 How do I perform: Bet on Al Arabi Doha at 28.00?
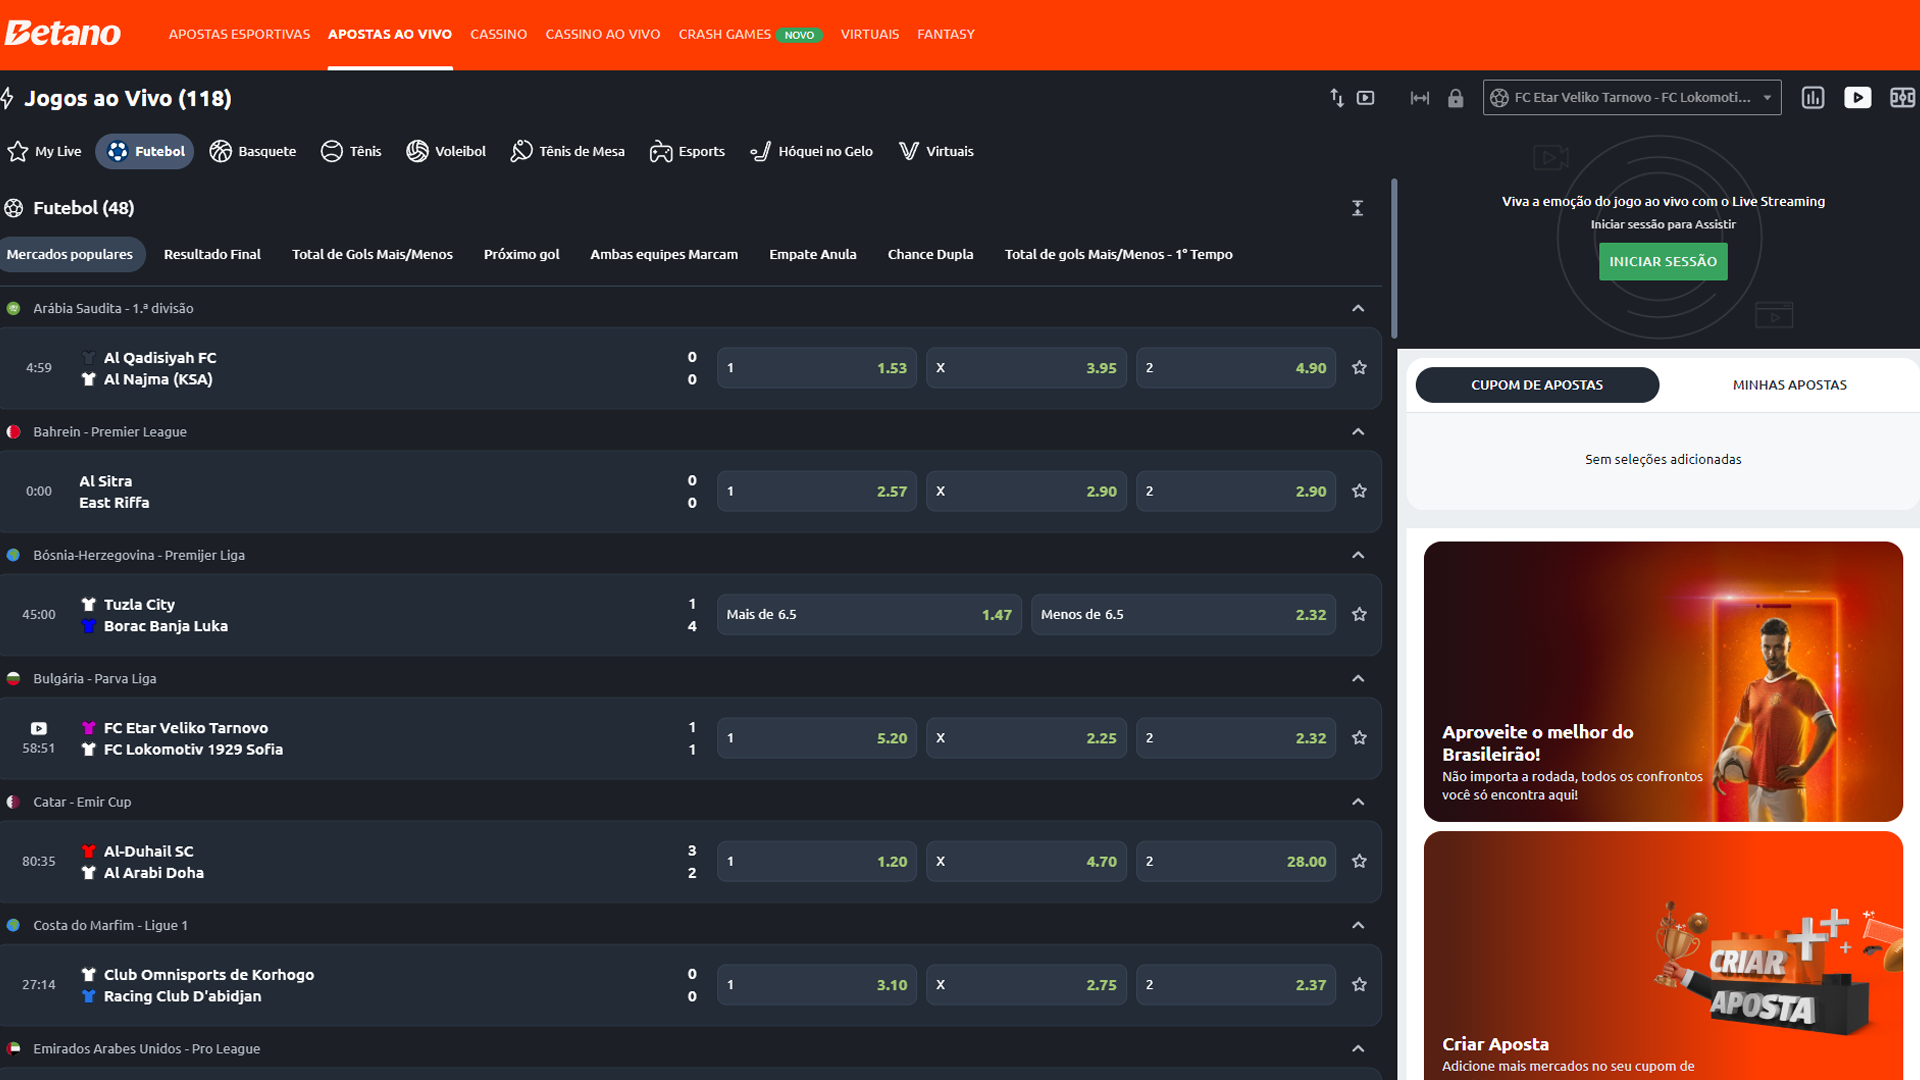pyautogui.click(x=1235, y=862)
